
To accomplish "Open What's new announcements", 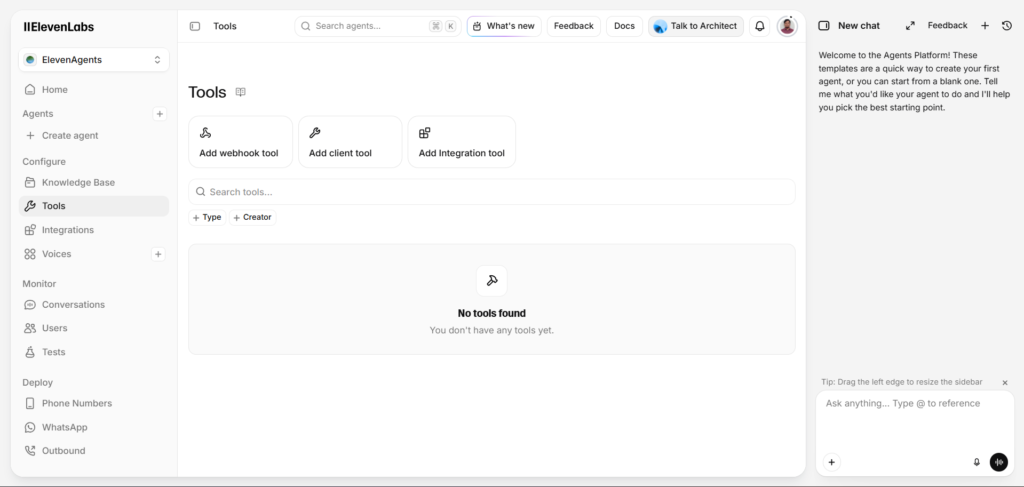I will pos(504,26).
